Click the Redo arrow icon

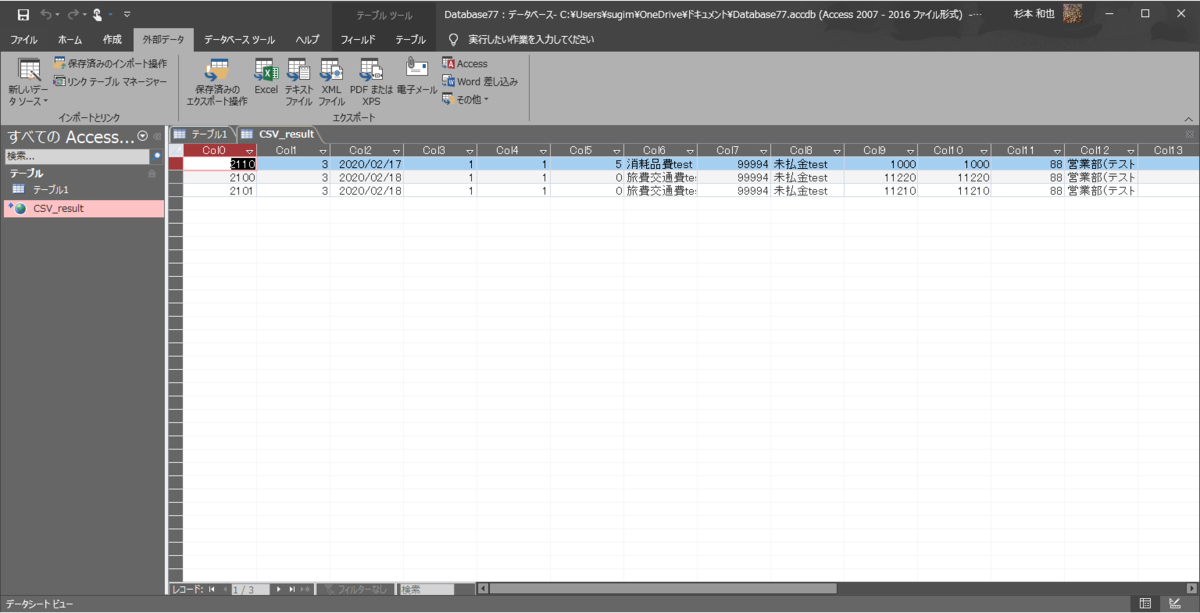coord(72,14)
